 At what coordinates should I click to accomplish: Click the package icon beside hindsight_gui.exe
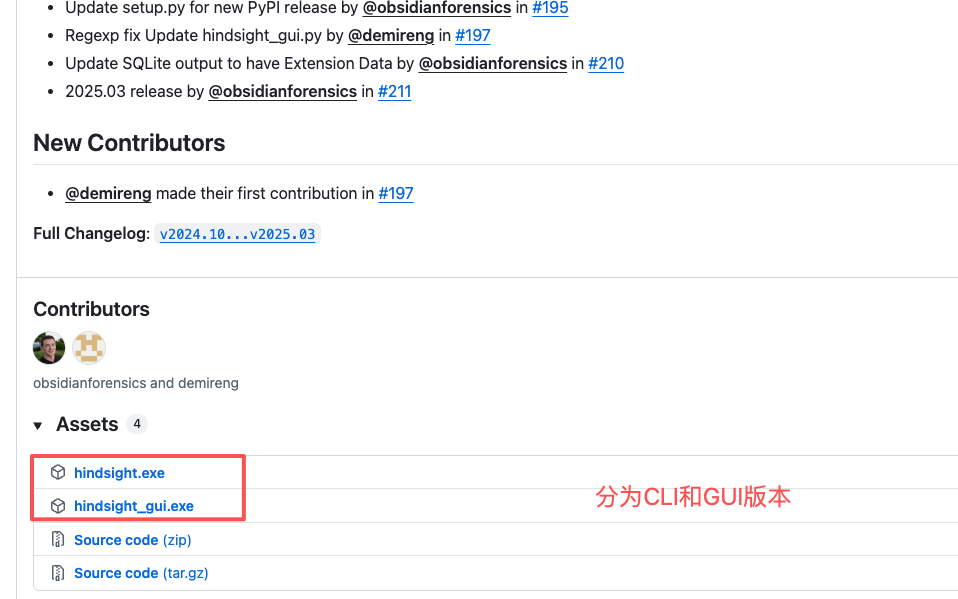pos(58,506)
